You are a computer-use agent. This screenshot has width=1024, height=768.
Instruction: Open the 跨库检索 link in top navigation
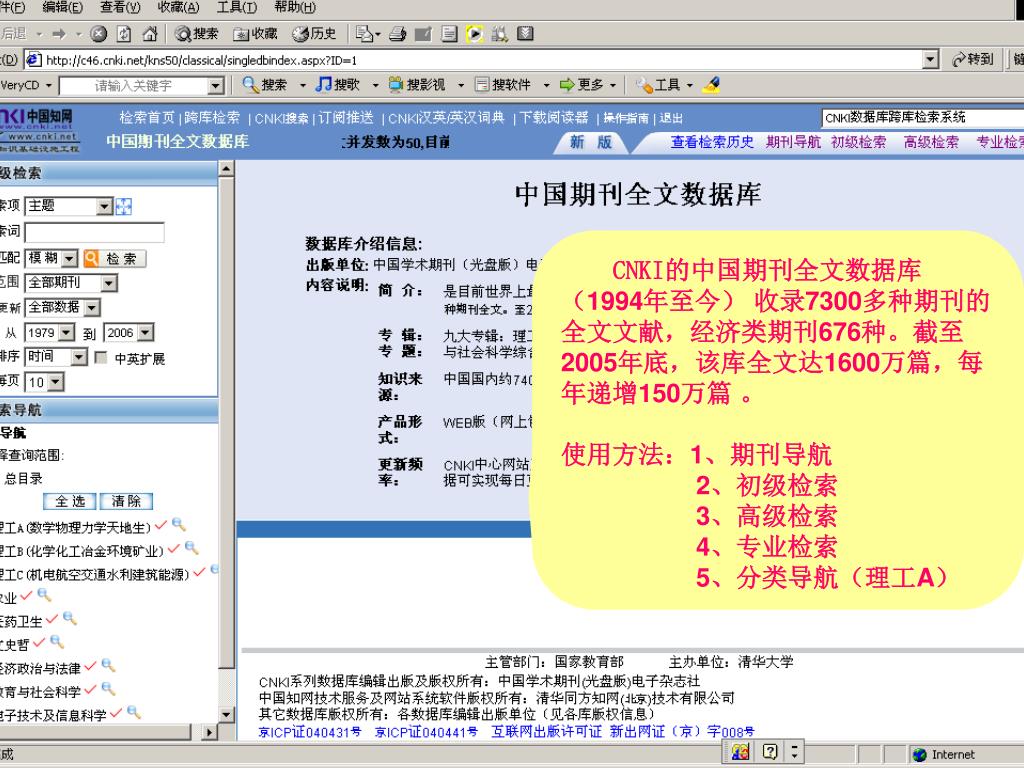(x=212, y=118)
